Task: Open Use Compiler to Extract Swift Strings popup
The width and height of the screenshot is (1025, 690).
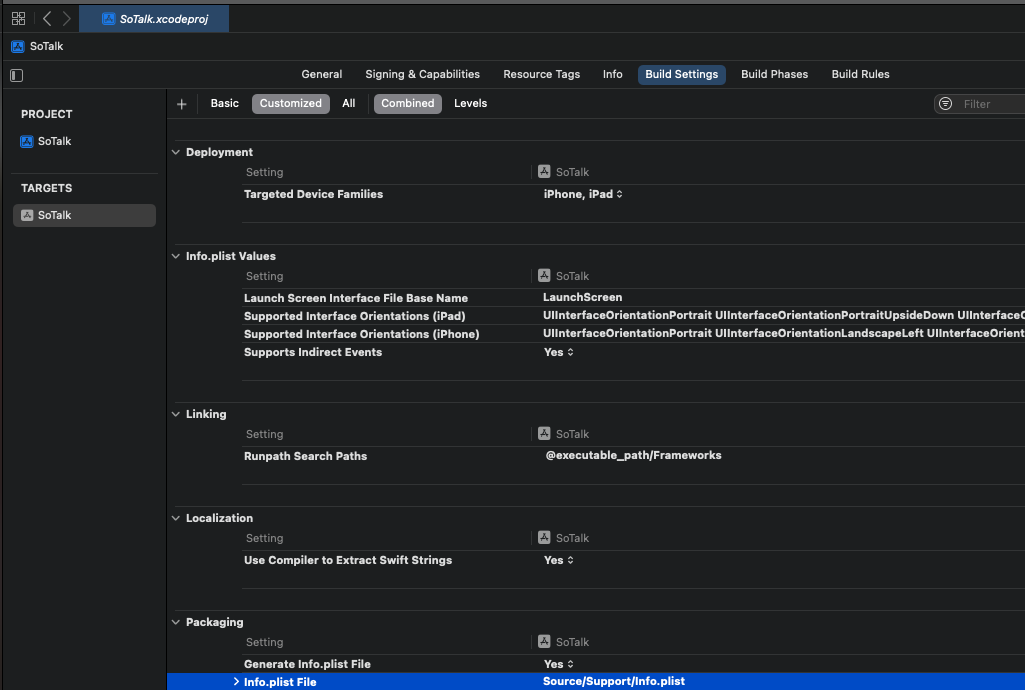Action: click(x=559, y=560)
